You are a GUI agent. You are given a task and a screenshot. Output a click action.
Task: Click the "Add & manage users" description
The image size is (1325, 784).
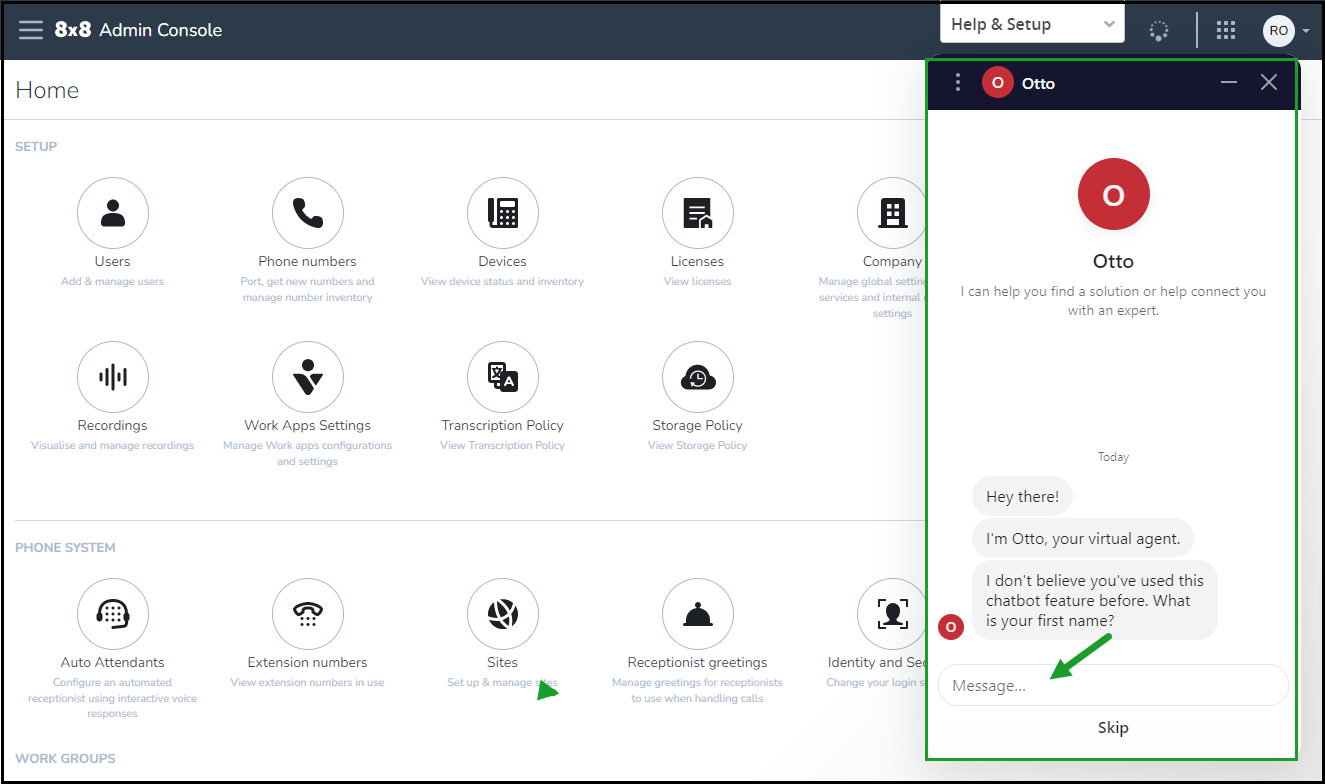tap(113, 282)
